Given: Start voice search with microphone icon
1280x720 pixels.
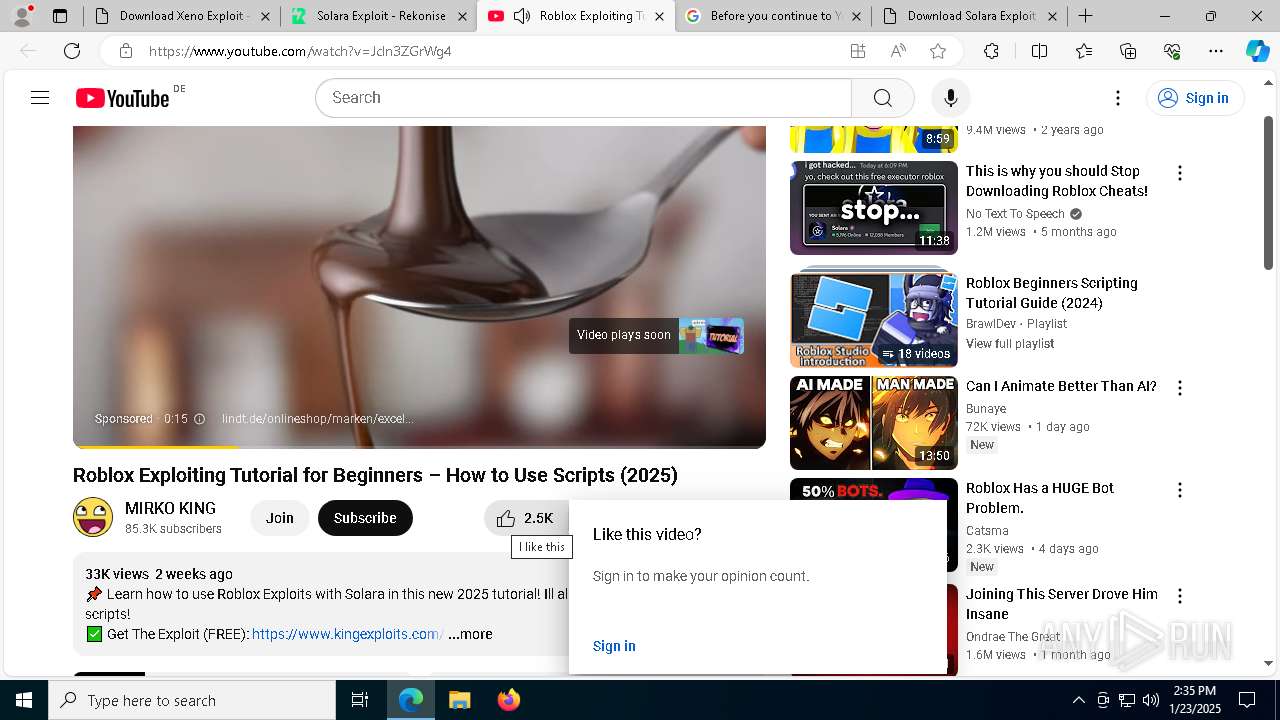Looking at the screenshot, I should tap(950, 97).
